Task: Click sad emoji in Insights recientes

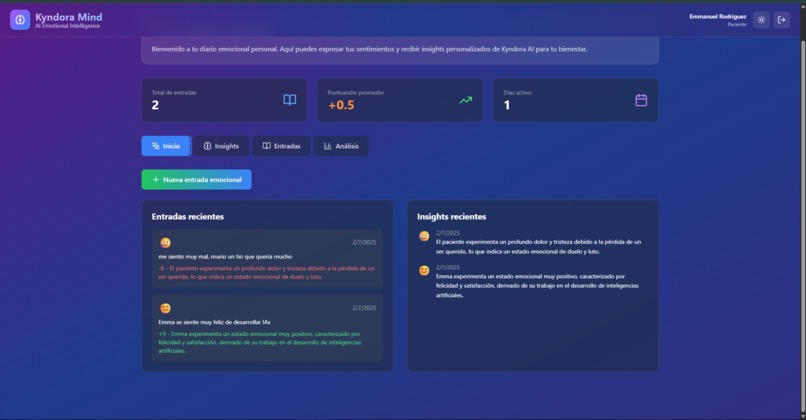Action: (x=424, y=236)
